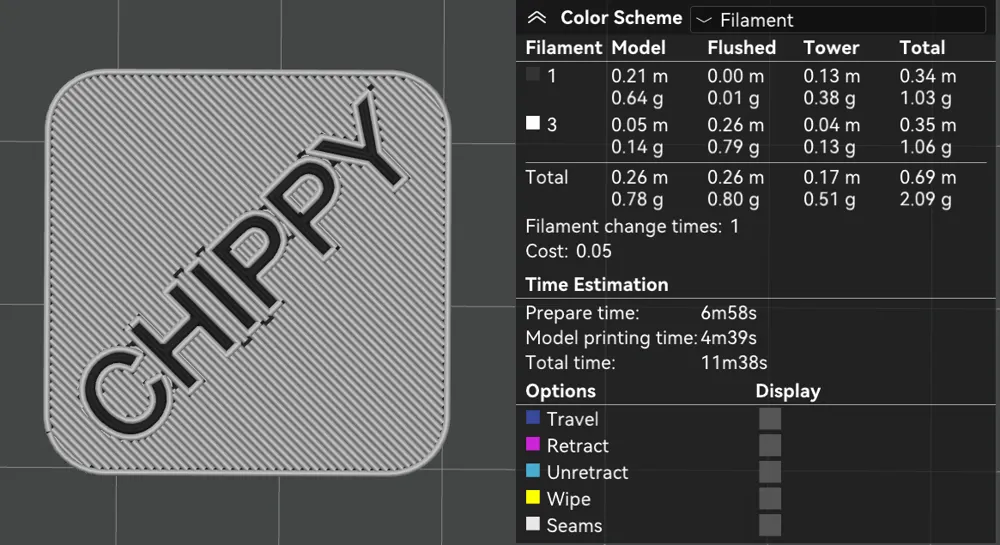The width and height of the screenshot is (1000, 545).
Task: Click the 0.69 m grand total
Action: (x=928, y=177)
